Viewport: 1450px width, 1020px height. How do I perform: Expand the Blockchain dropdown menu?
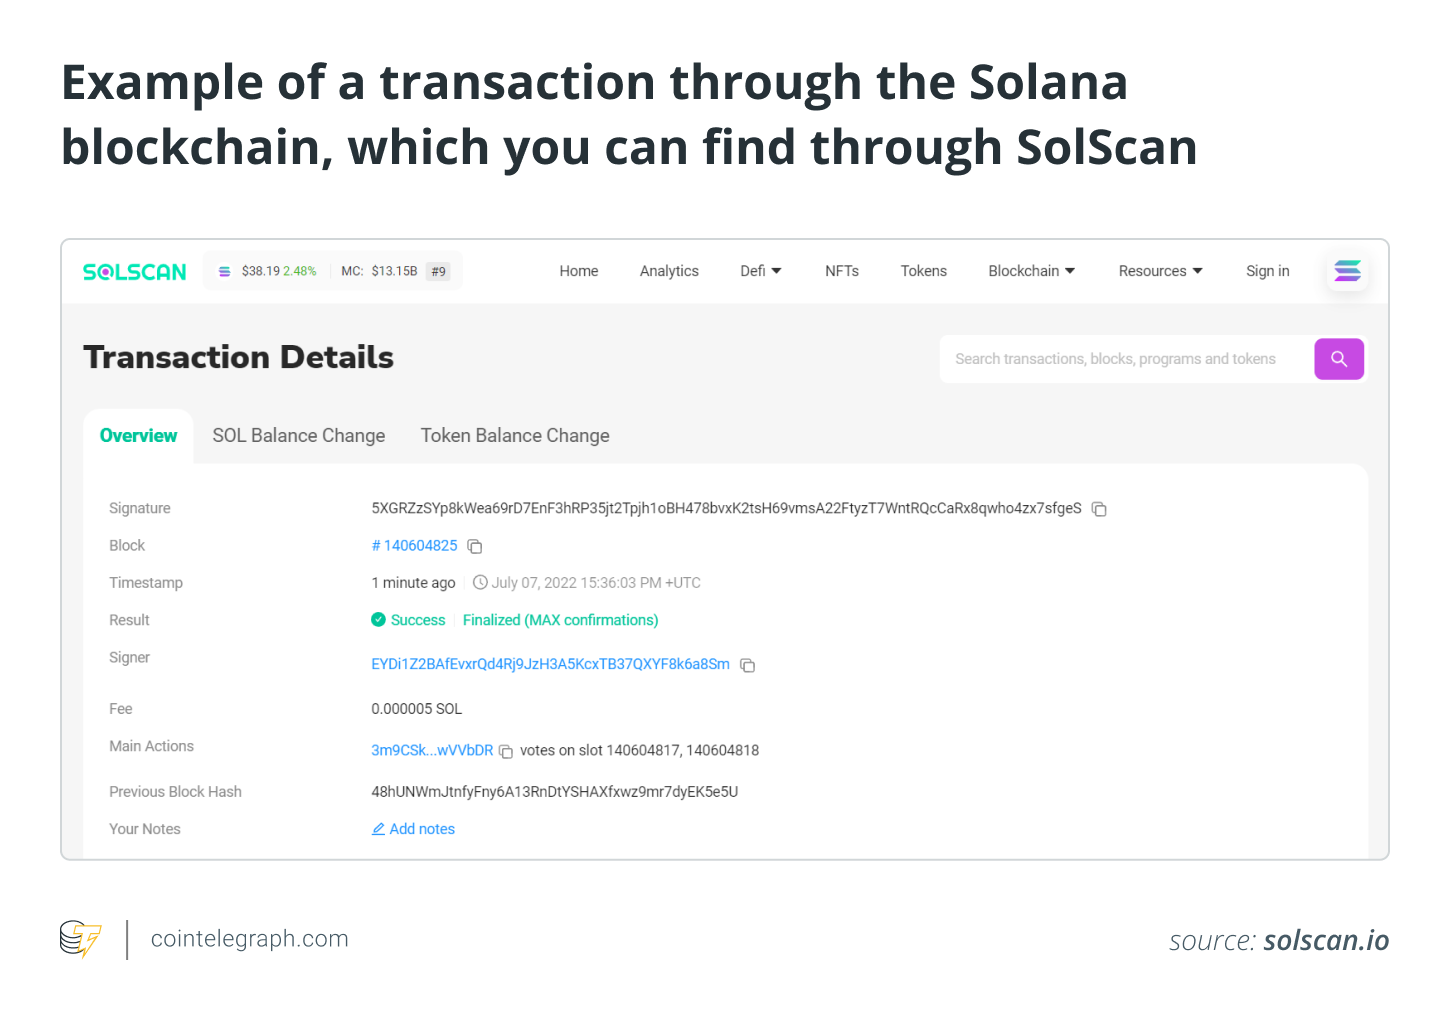click(x=1032, y=271)
